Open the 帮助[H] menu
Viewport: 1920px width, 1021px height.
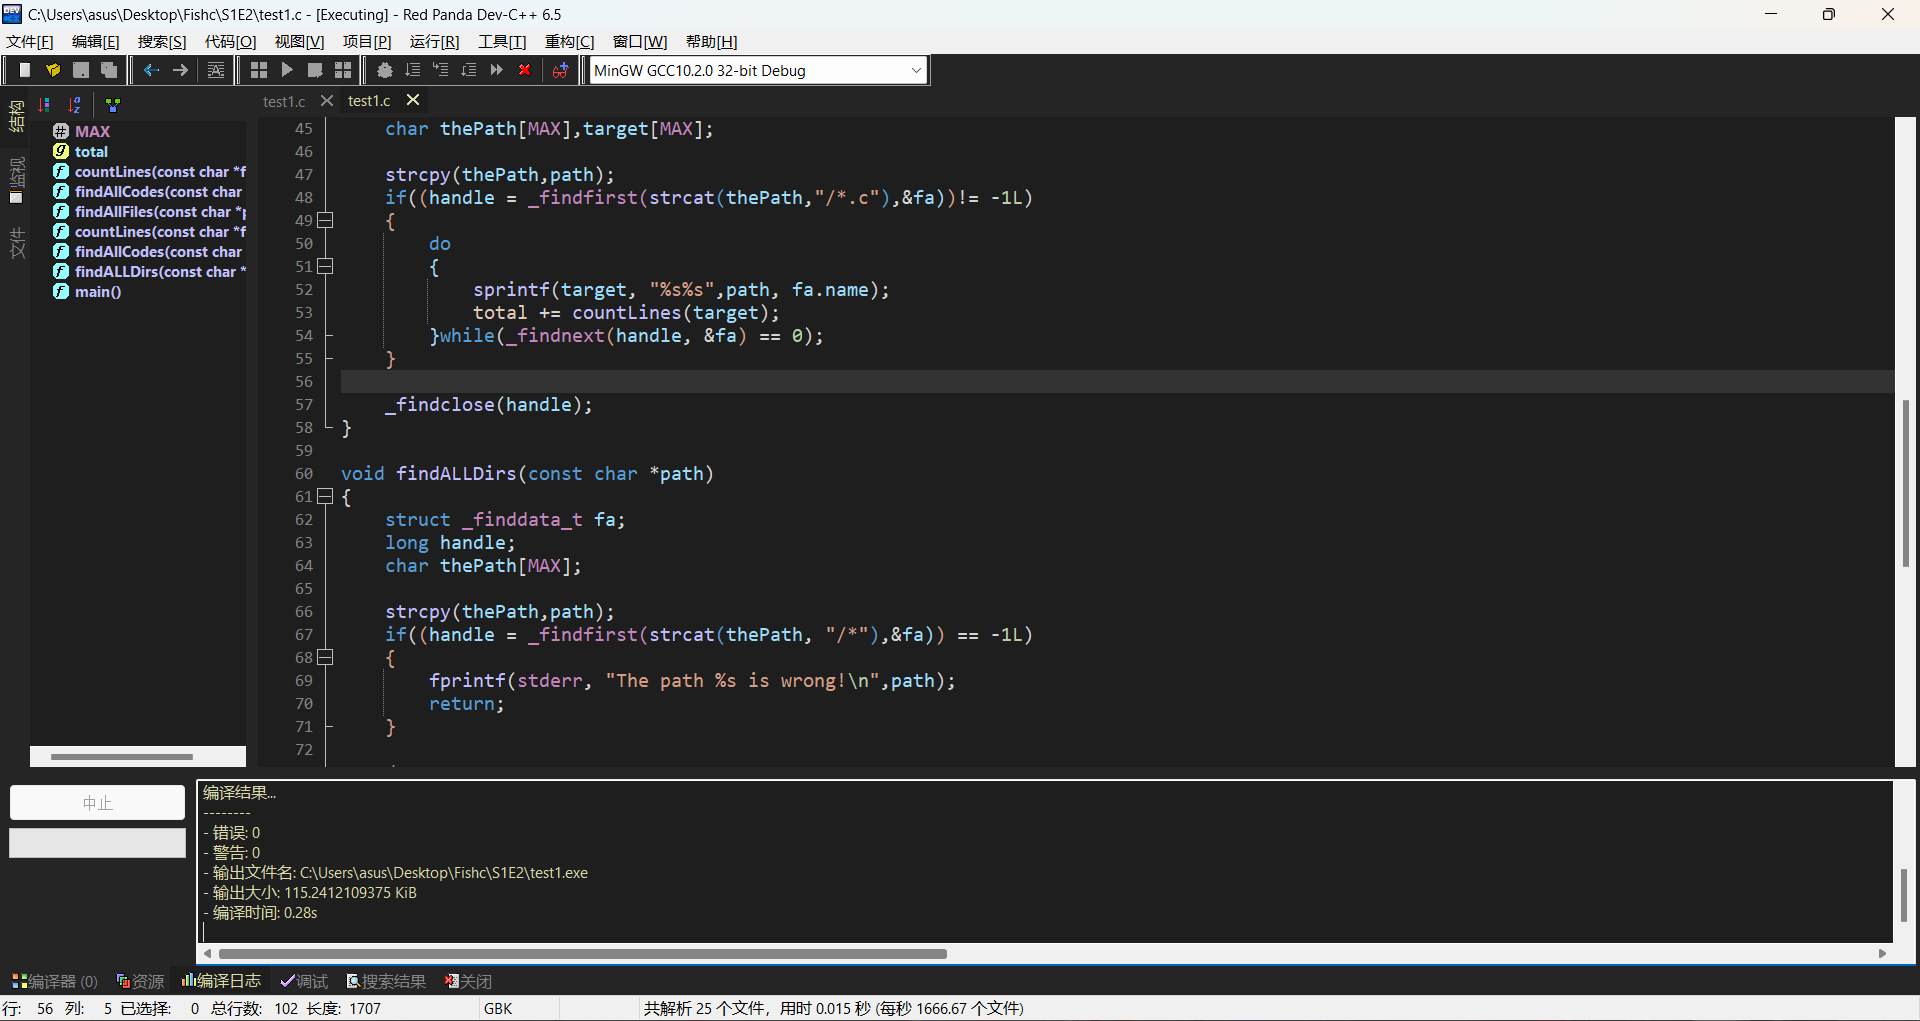click(712, 41)
